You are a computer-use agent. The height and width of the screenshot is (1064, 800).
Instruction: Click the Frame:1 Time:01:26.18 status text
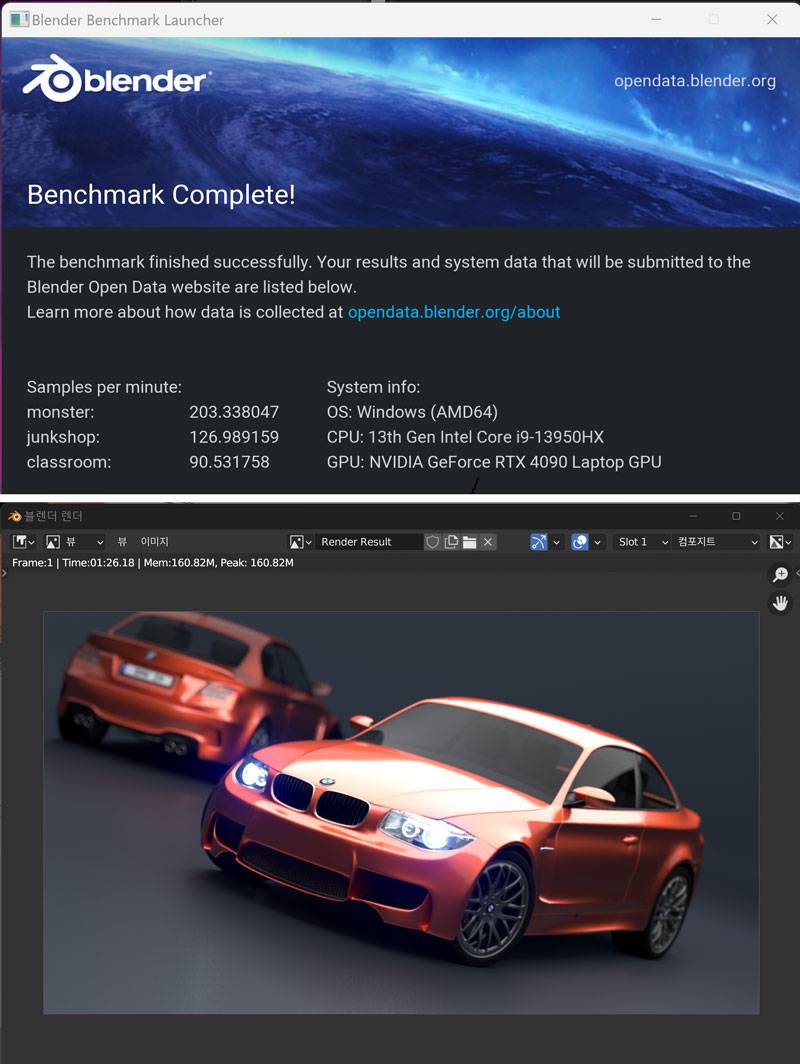coord(153,563)
